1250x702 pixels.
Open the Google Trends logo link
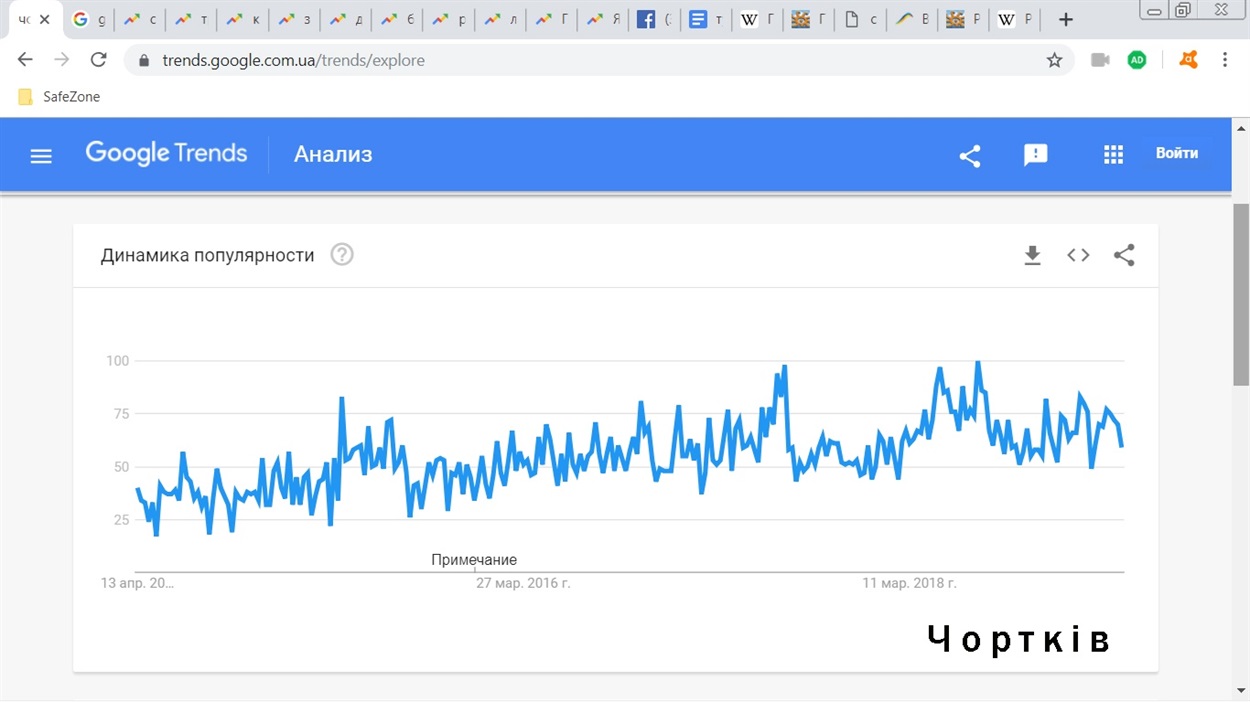166,154
